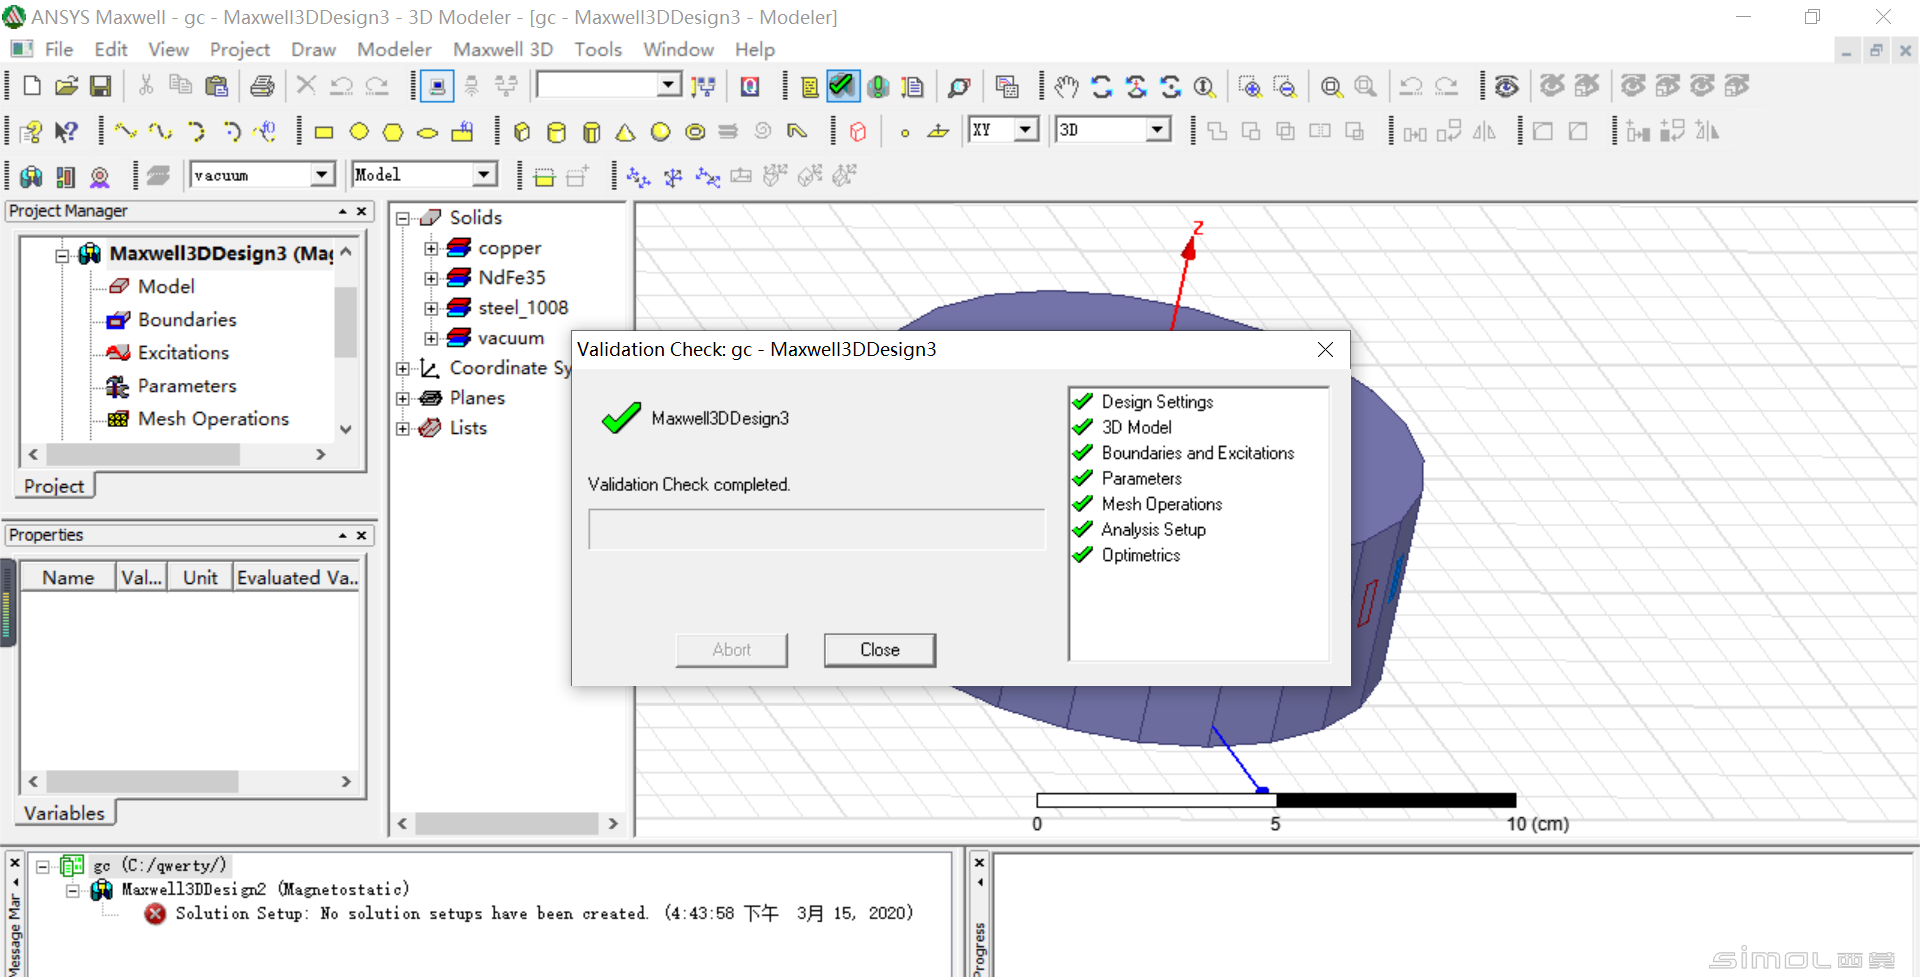Select the Draw regular polygon tool

coord(393,131)
